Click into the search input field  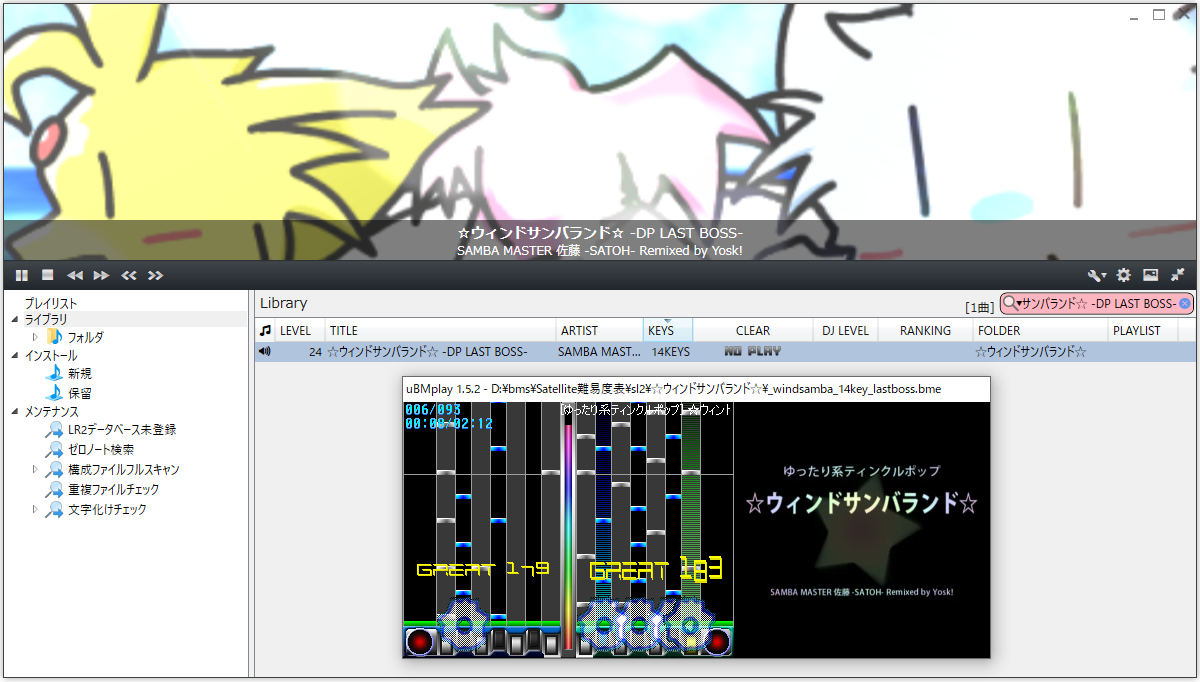tap(1098, 303)
